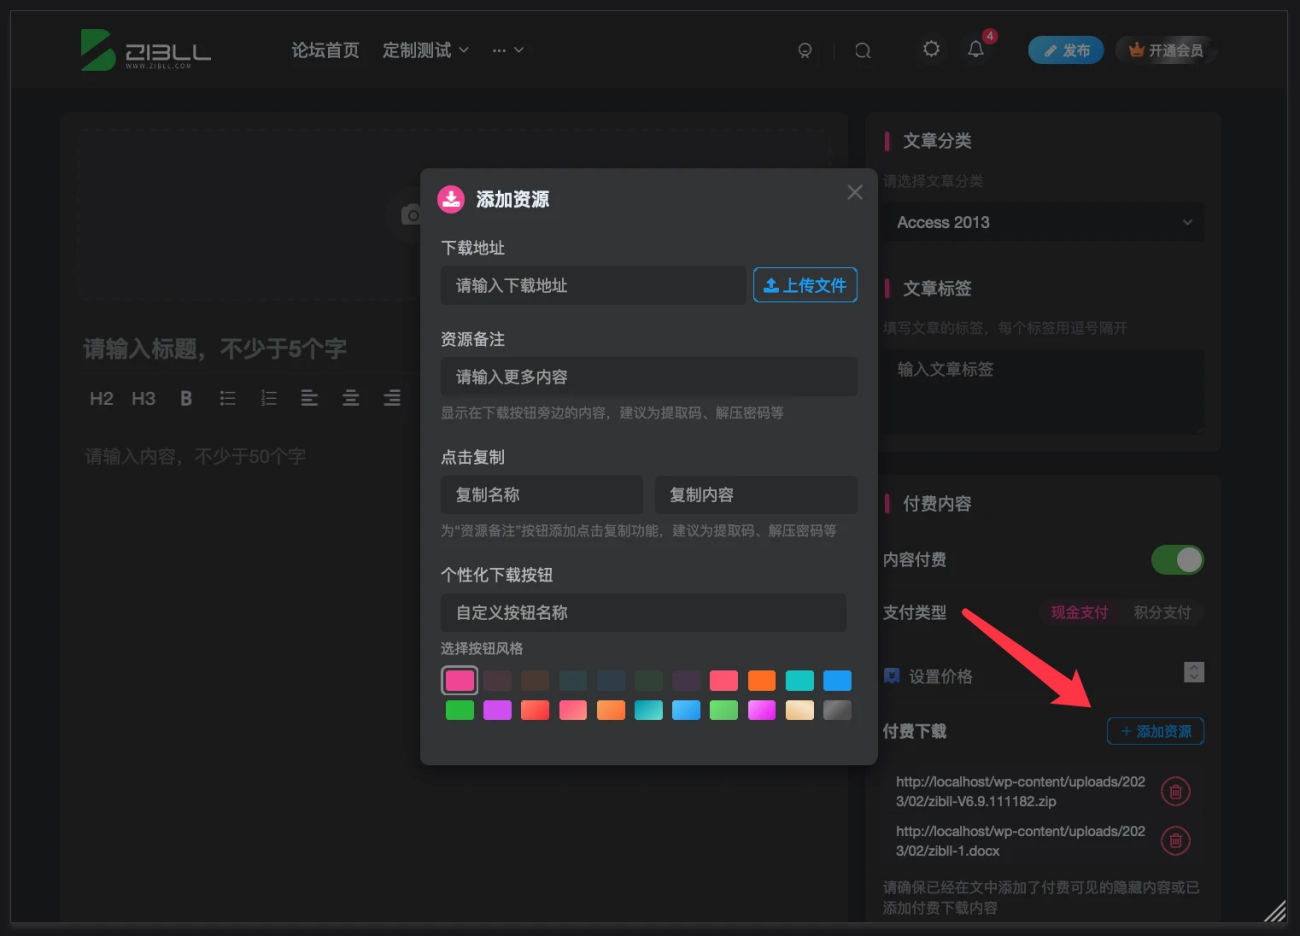Enable the 内容付费 paid content switch
This screenshot has width=1300, height=936.
click(x=1177, y=560)
